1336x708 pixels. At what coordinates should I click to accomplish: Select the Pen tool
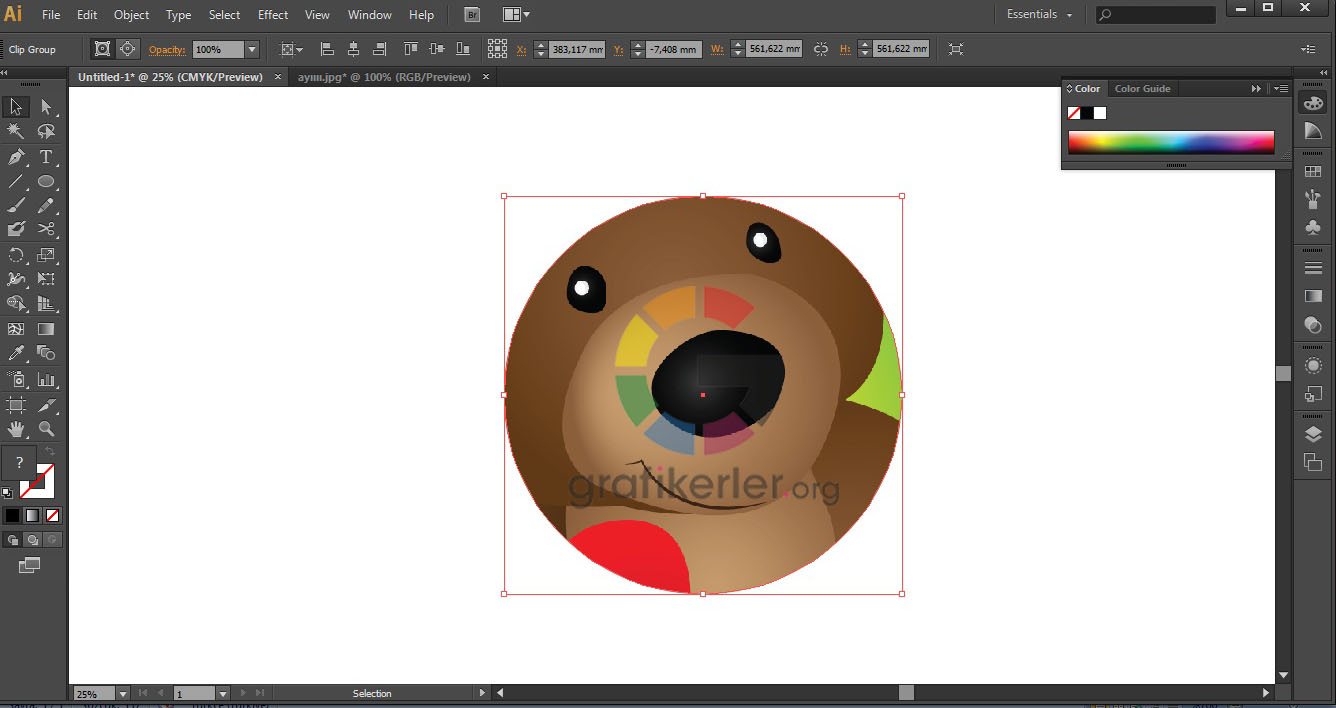point(16,157)
